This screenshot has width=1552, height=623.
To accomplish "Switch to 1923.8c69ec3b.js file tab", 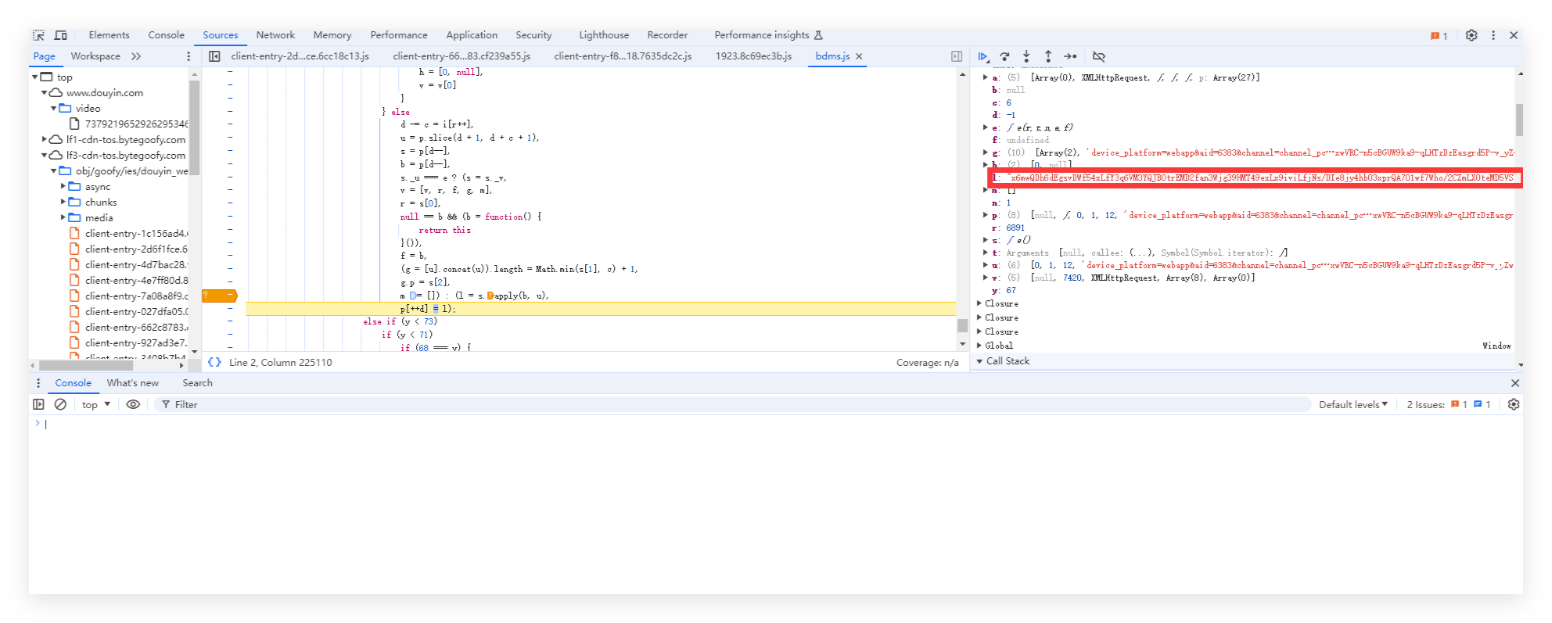I will click(x=753, y=57).
